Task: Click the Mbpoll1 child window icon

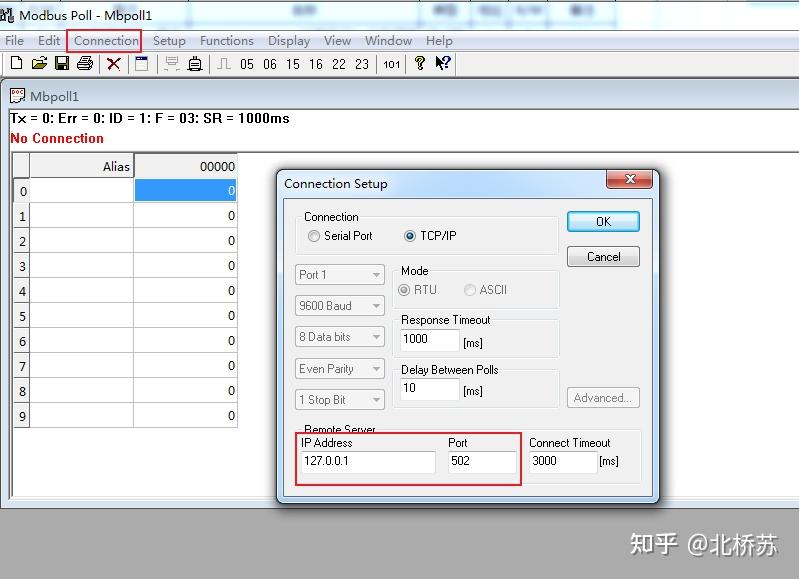Action: click(17, 96)
